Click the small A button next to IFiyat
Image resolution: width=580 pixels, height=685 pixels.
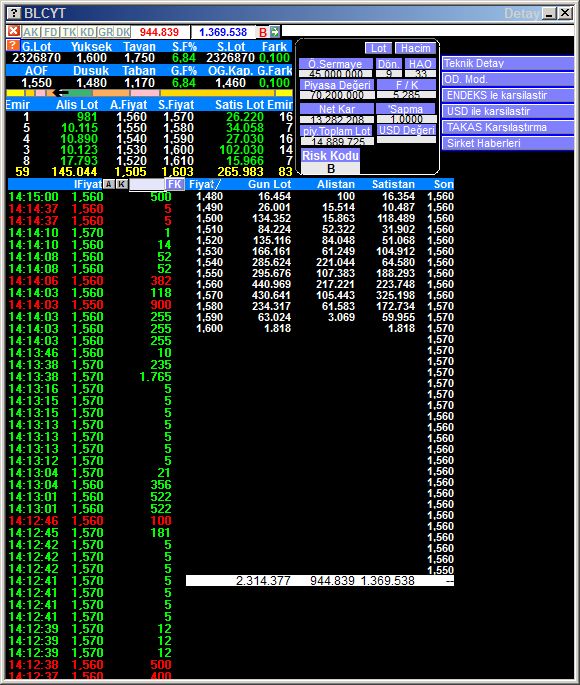coord(109,184)
